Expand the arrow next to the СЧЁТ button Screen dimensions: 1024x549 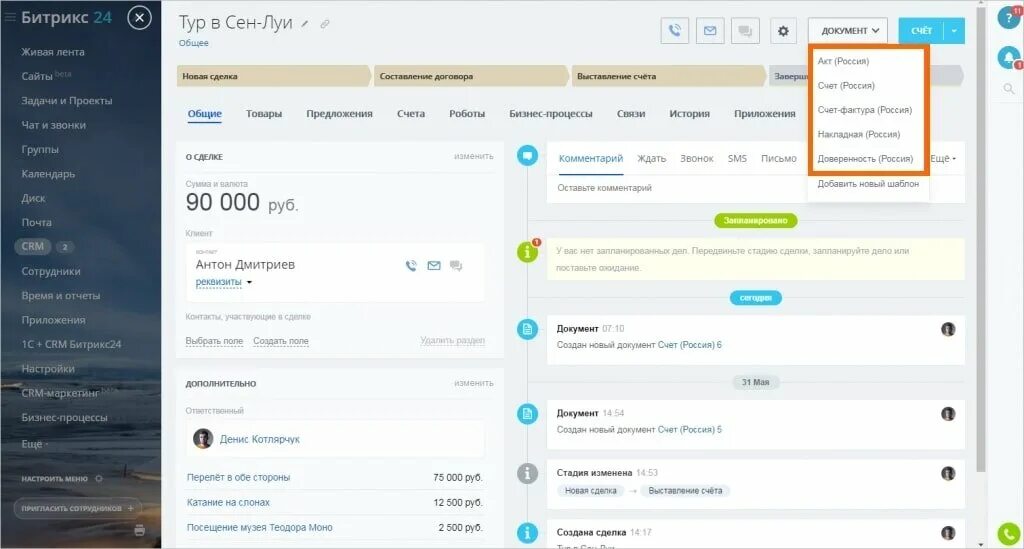coord(954,31)
